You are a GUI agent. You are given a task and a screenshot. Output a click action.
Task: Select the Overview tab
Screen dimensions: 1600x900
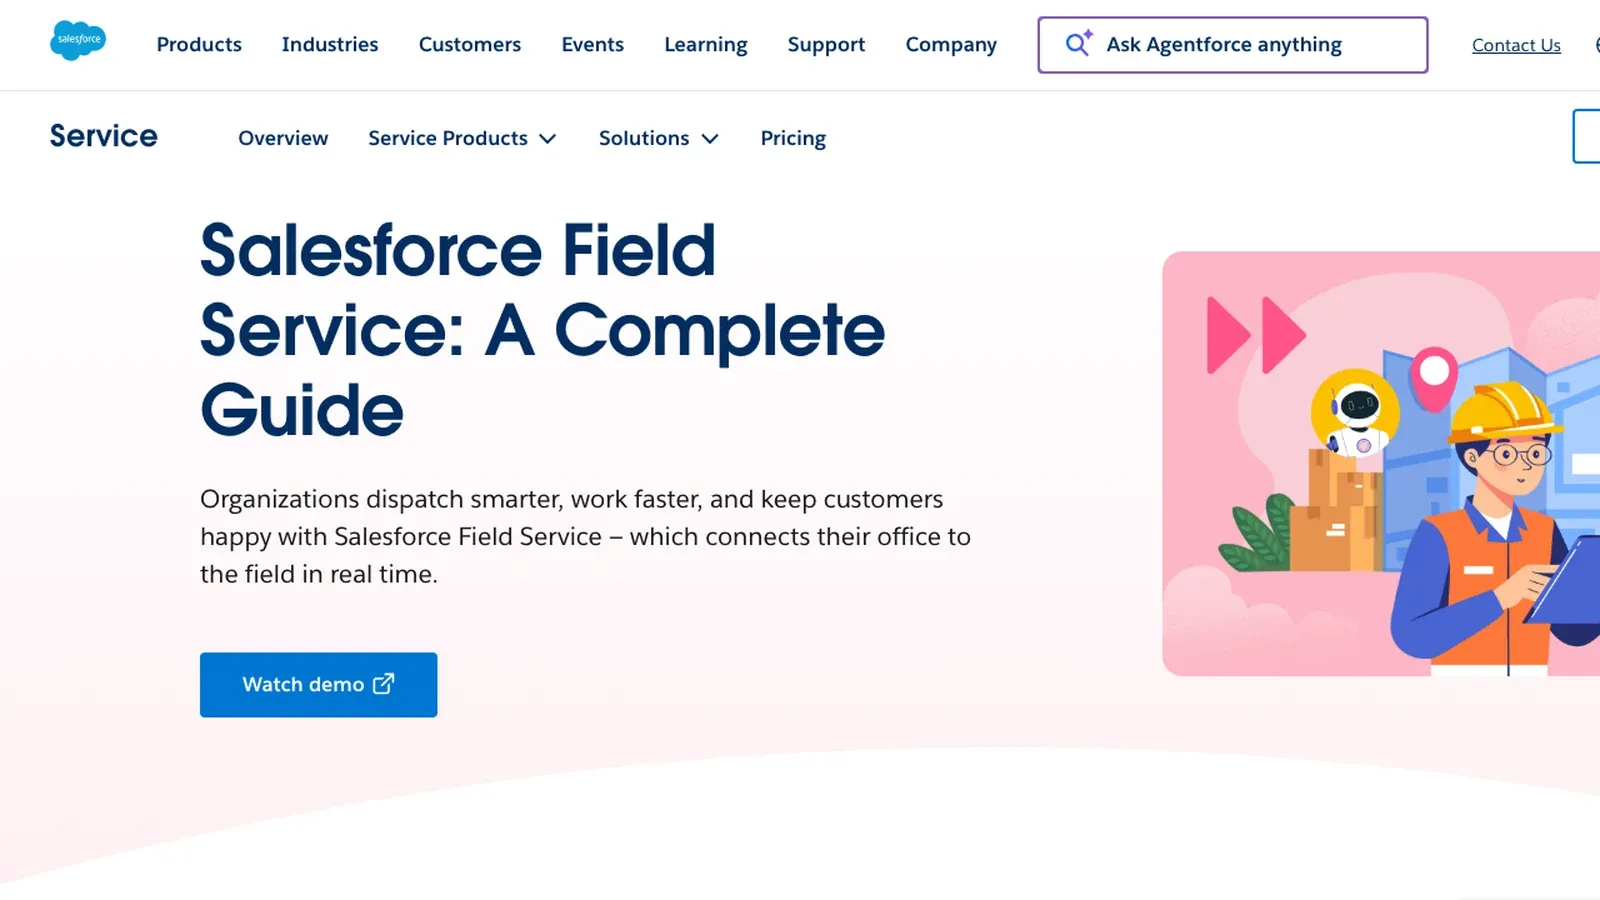coord(283,138)
